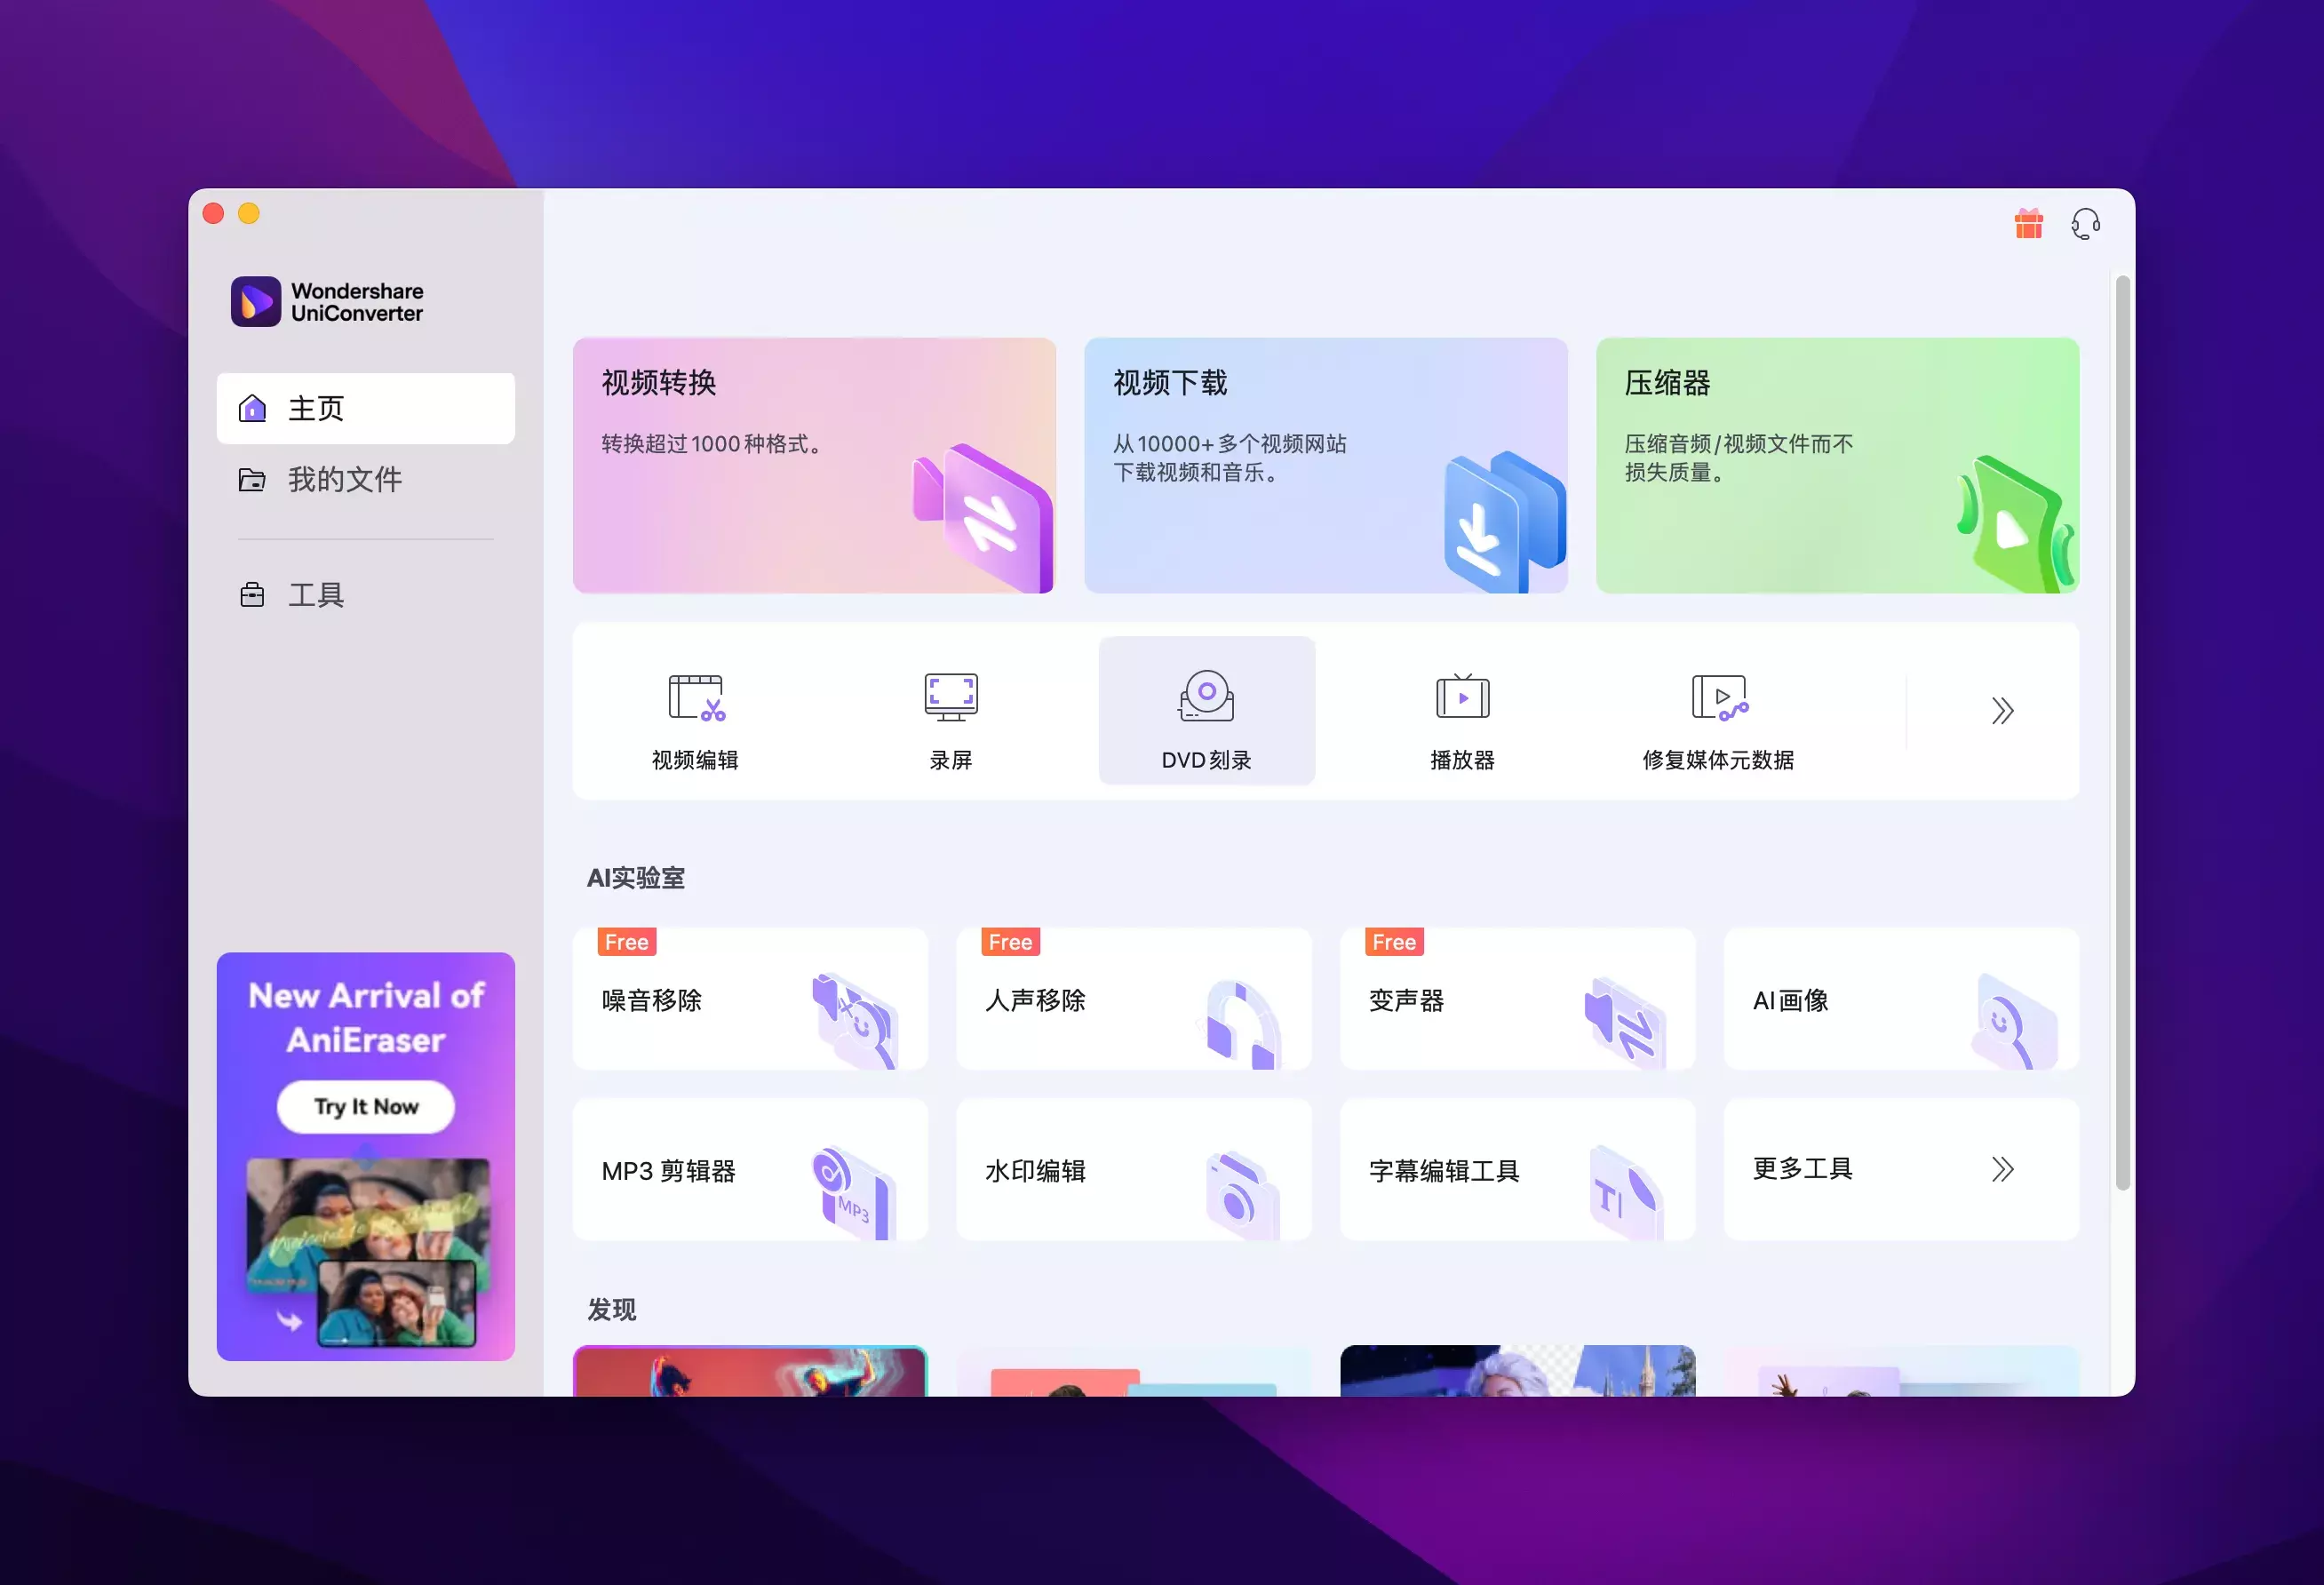Open the 视频编辑 video editor tool

(x=695, y=711)
